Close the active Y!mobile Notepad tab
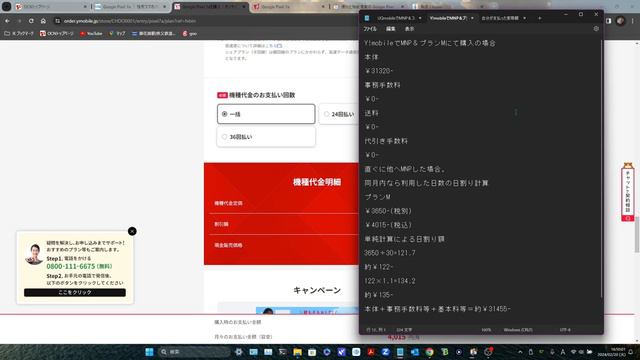Viewport: 640px width, 360px height. click(x=472, y=18)
